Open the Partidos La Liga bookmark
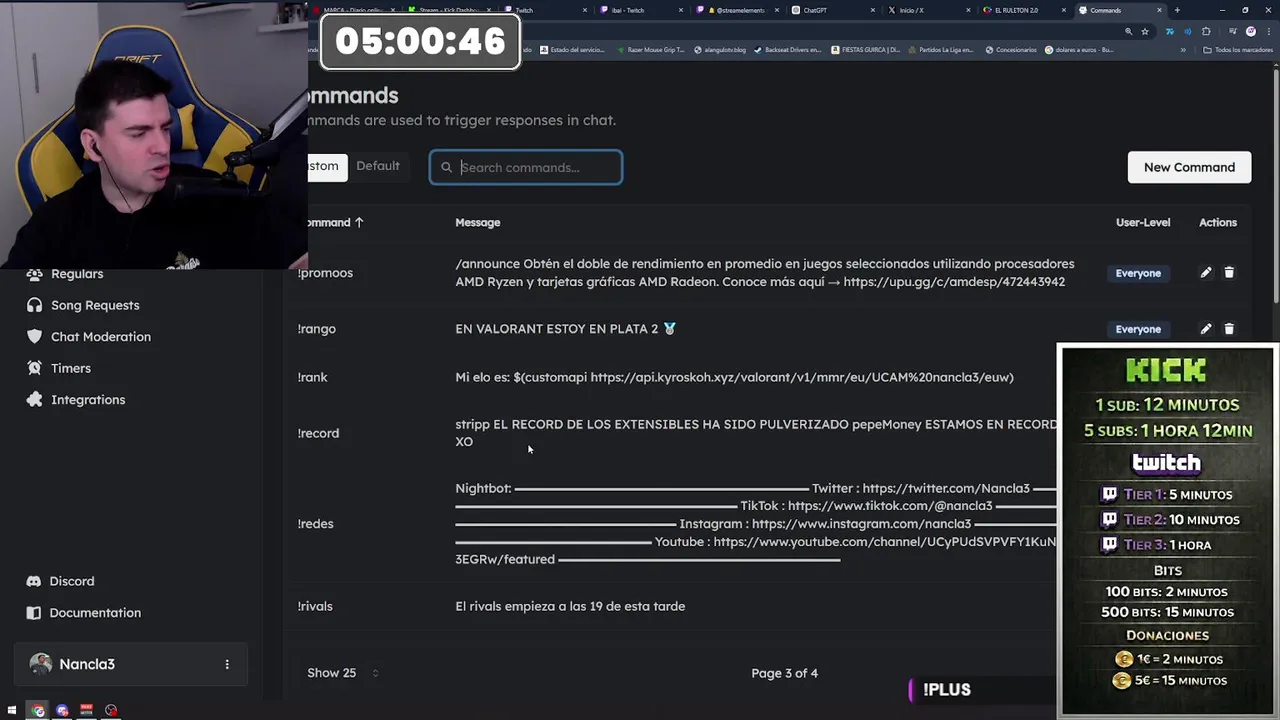 [941, 50]
